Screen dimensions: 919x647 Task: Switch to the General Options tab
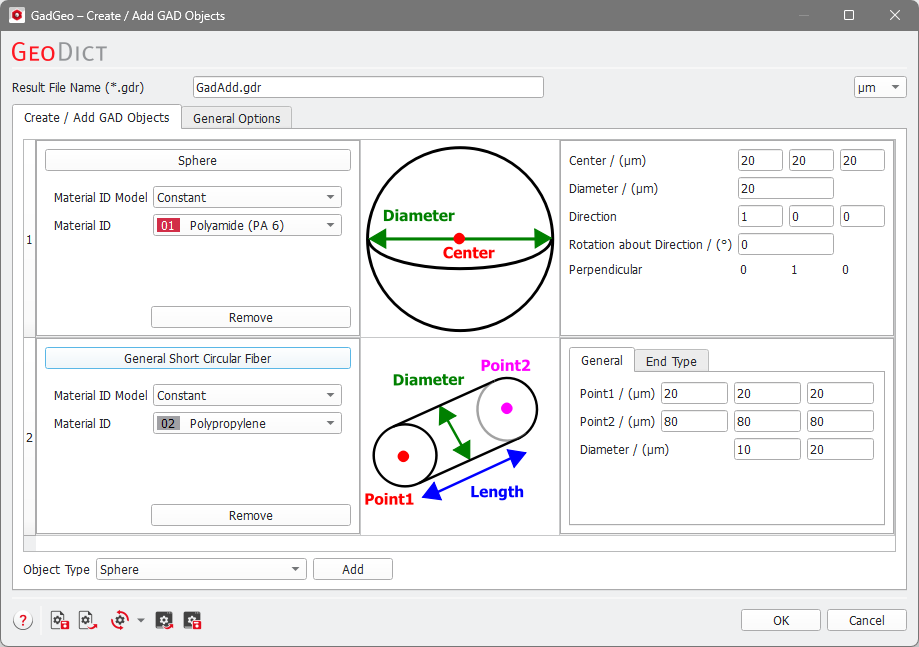pos(237,118)
